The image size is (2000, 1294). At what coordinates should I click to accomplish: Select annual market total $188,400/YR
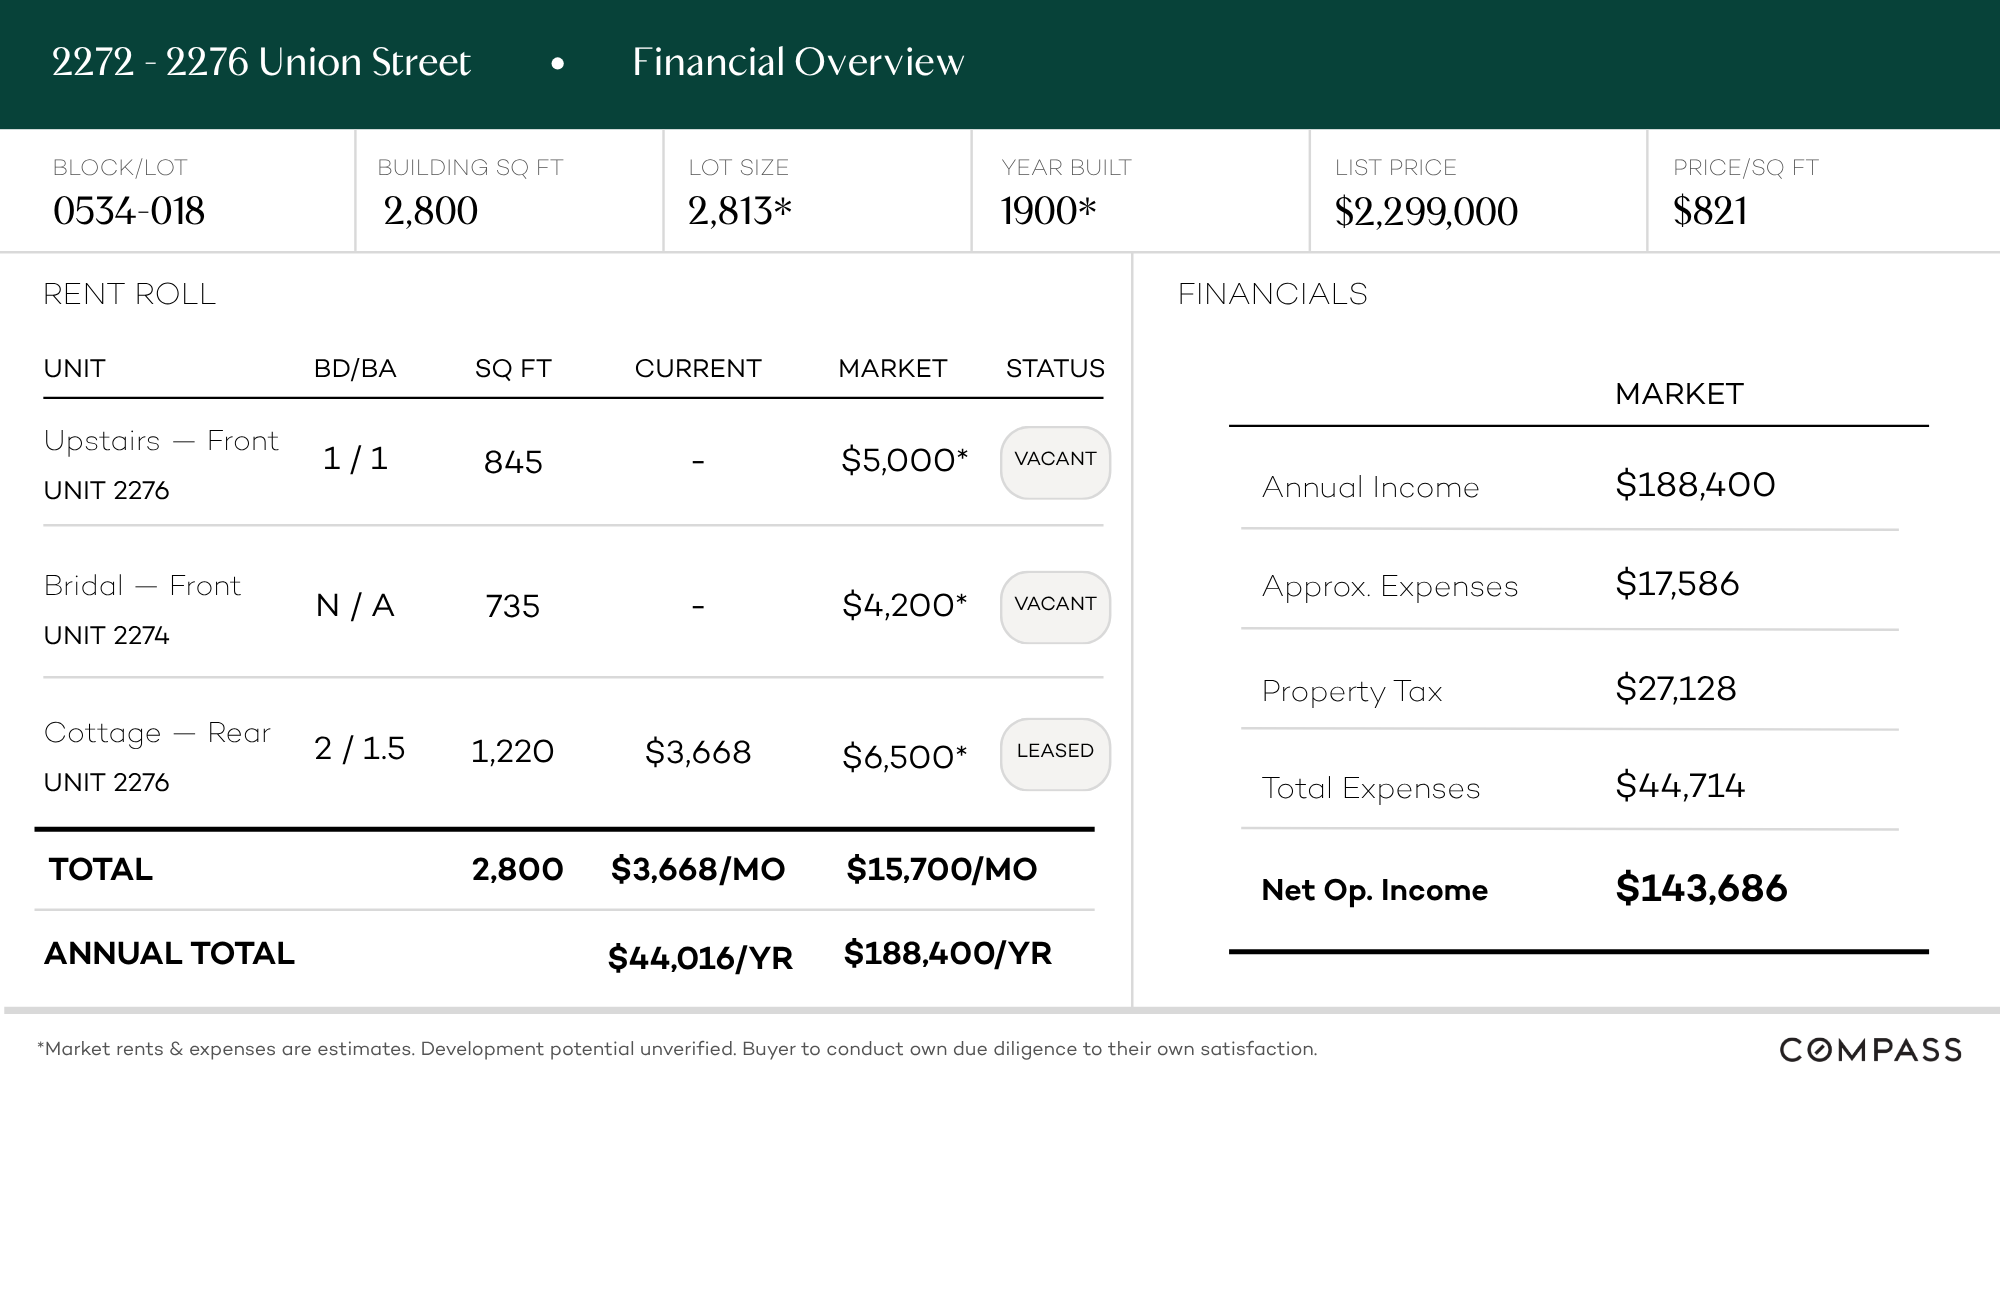(x=947, y=954)
